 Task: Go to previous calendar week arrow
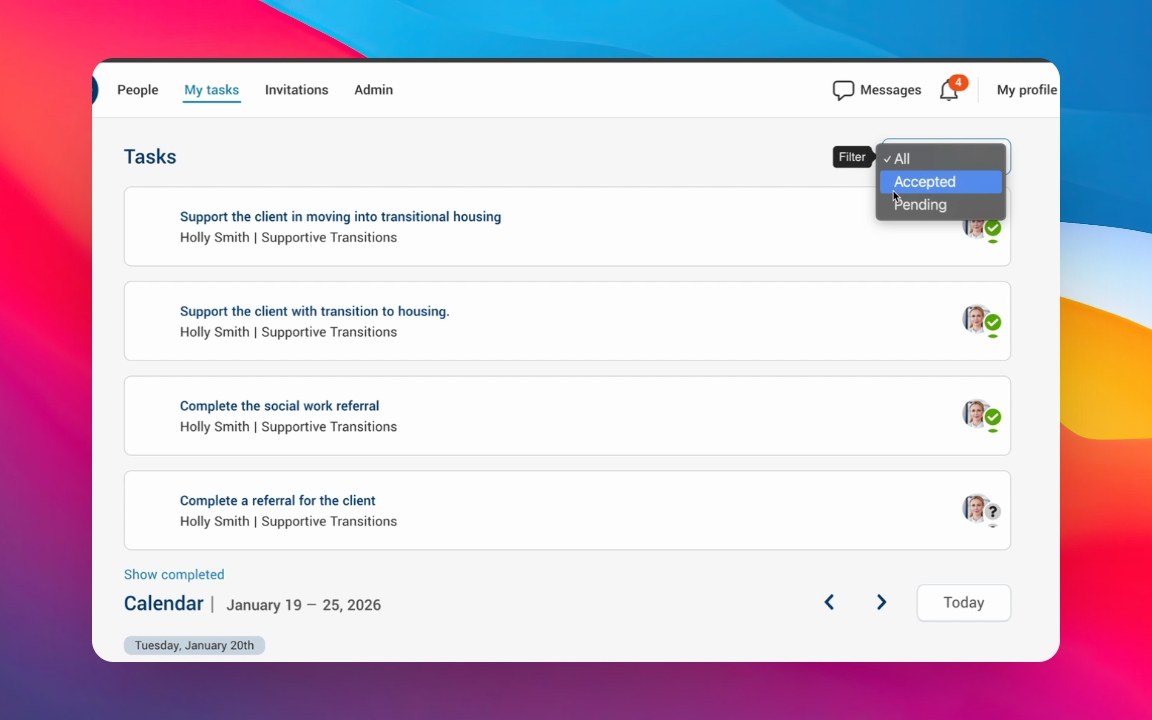829,602
